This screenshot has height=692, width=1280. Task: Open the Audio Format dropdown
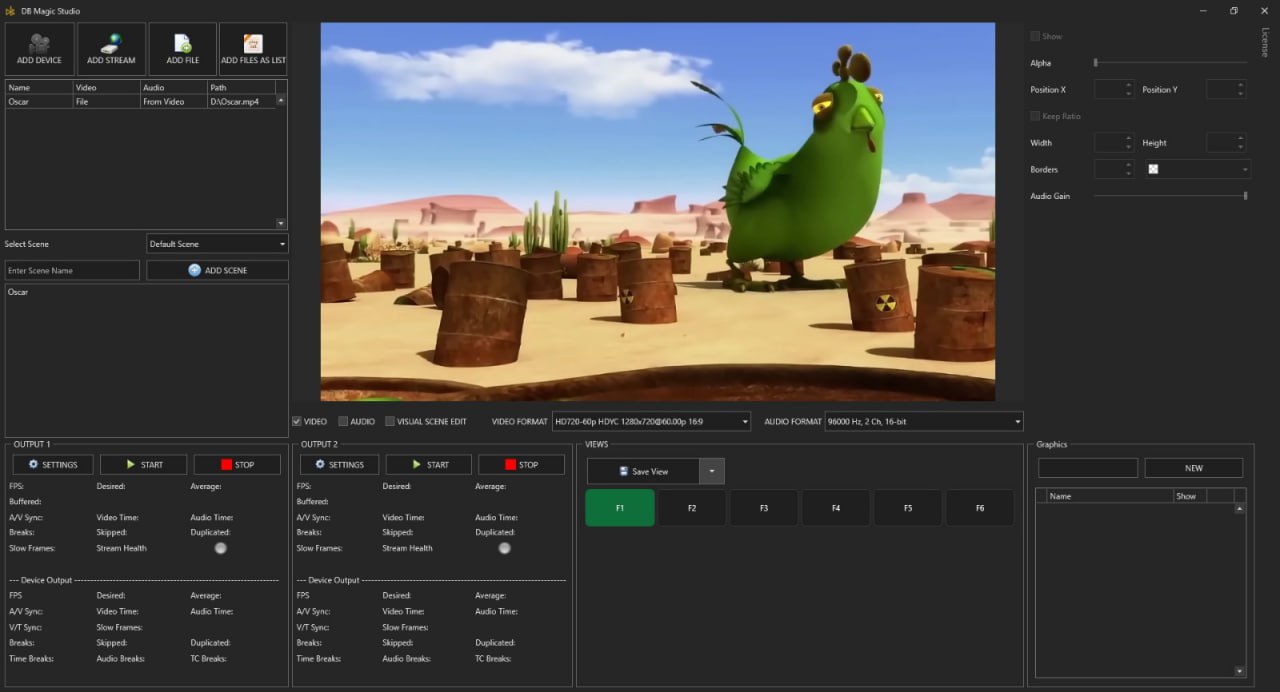(x=924, y=422)
